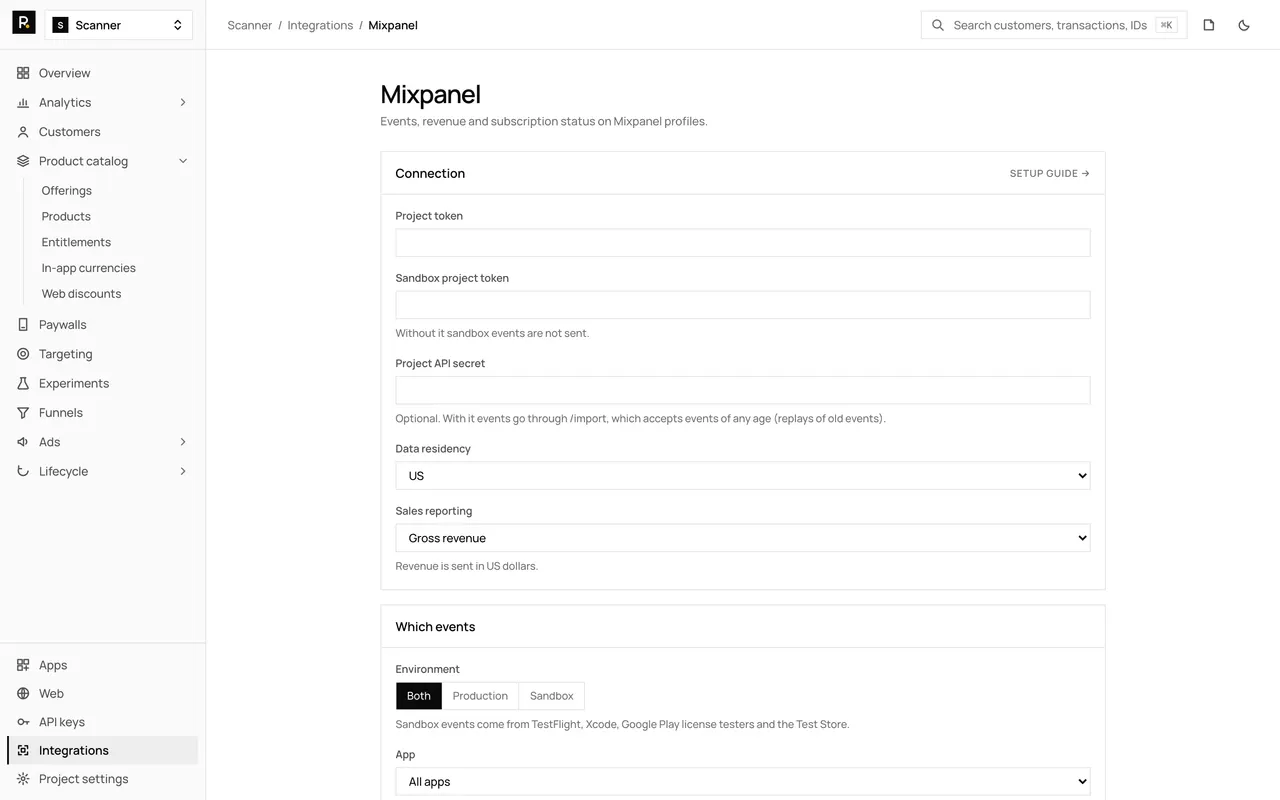
Task: Open the App dropdown showing All apps
Action: click(743, 782)
